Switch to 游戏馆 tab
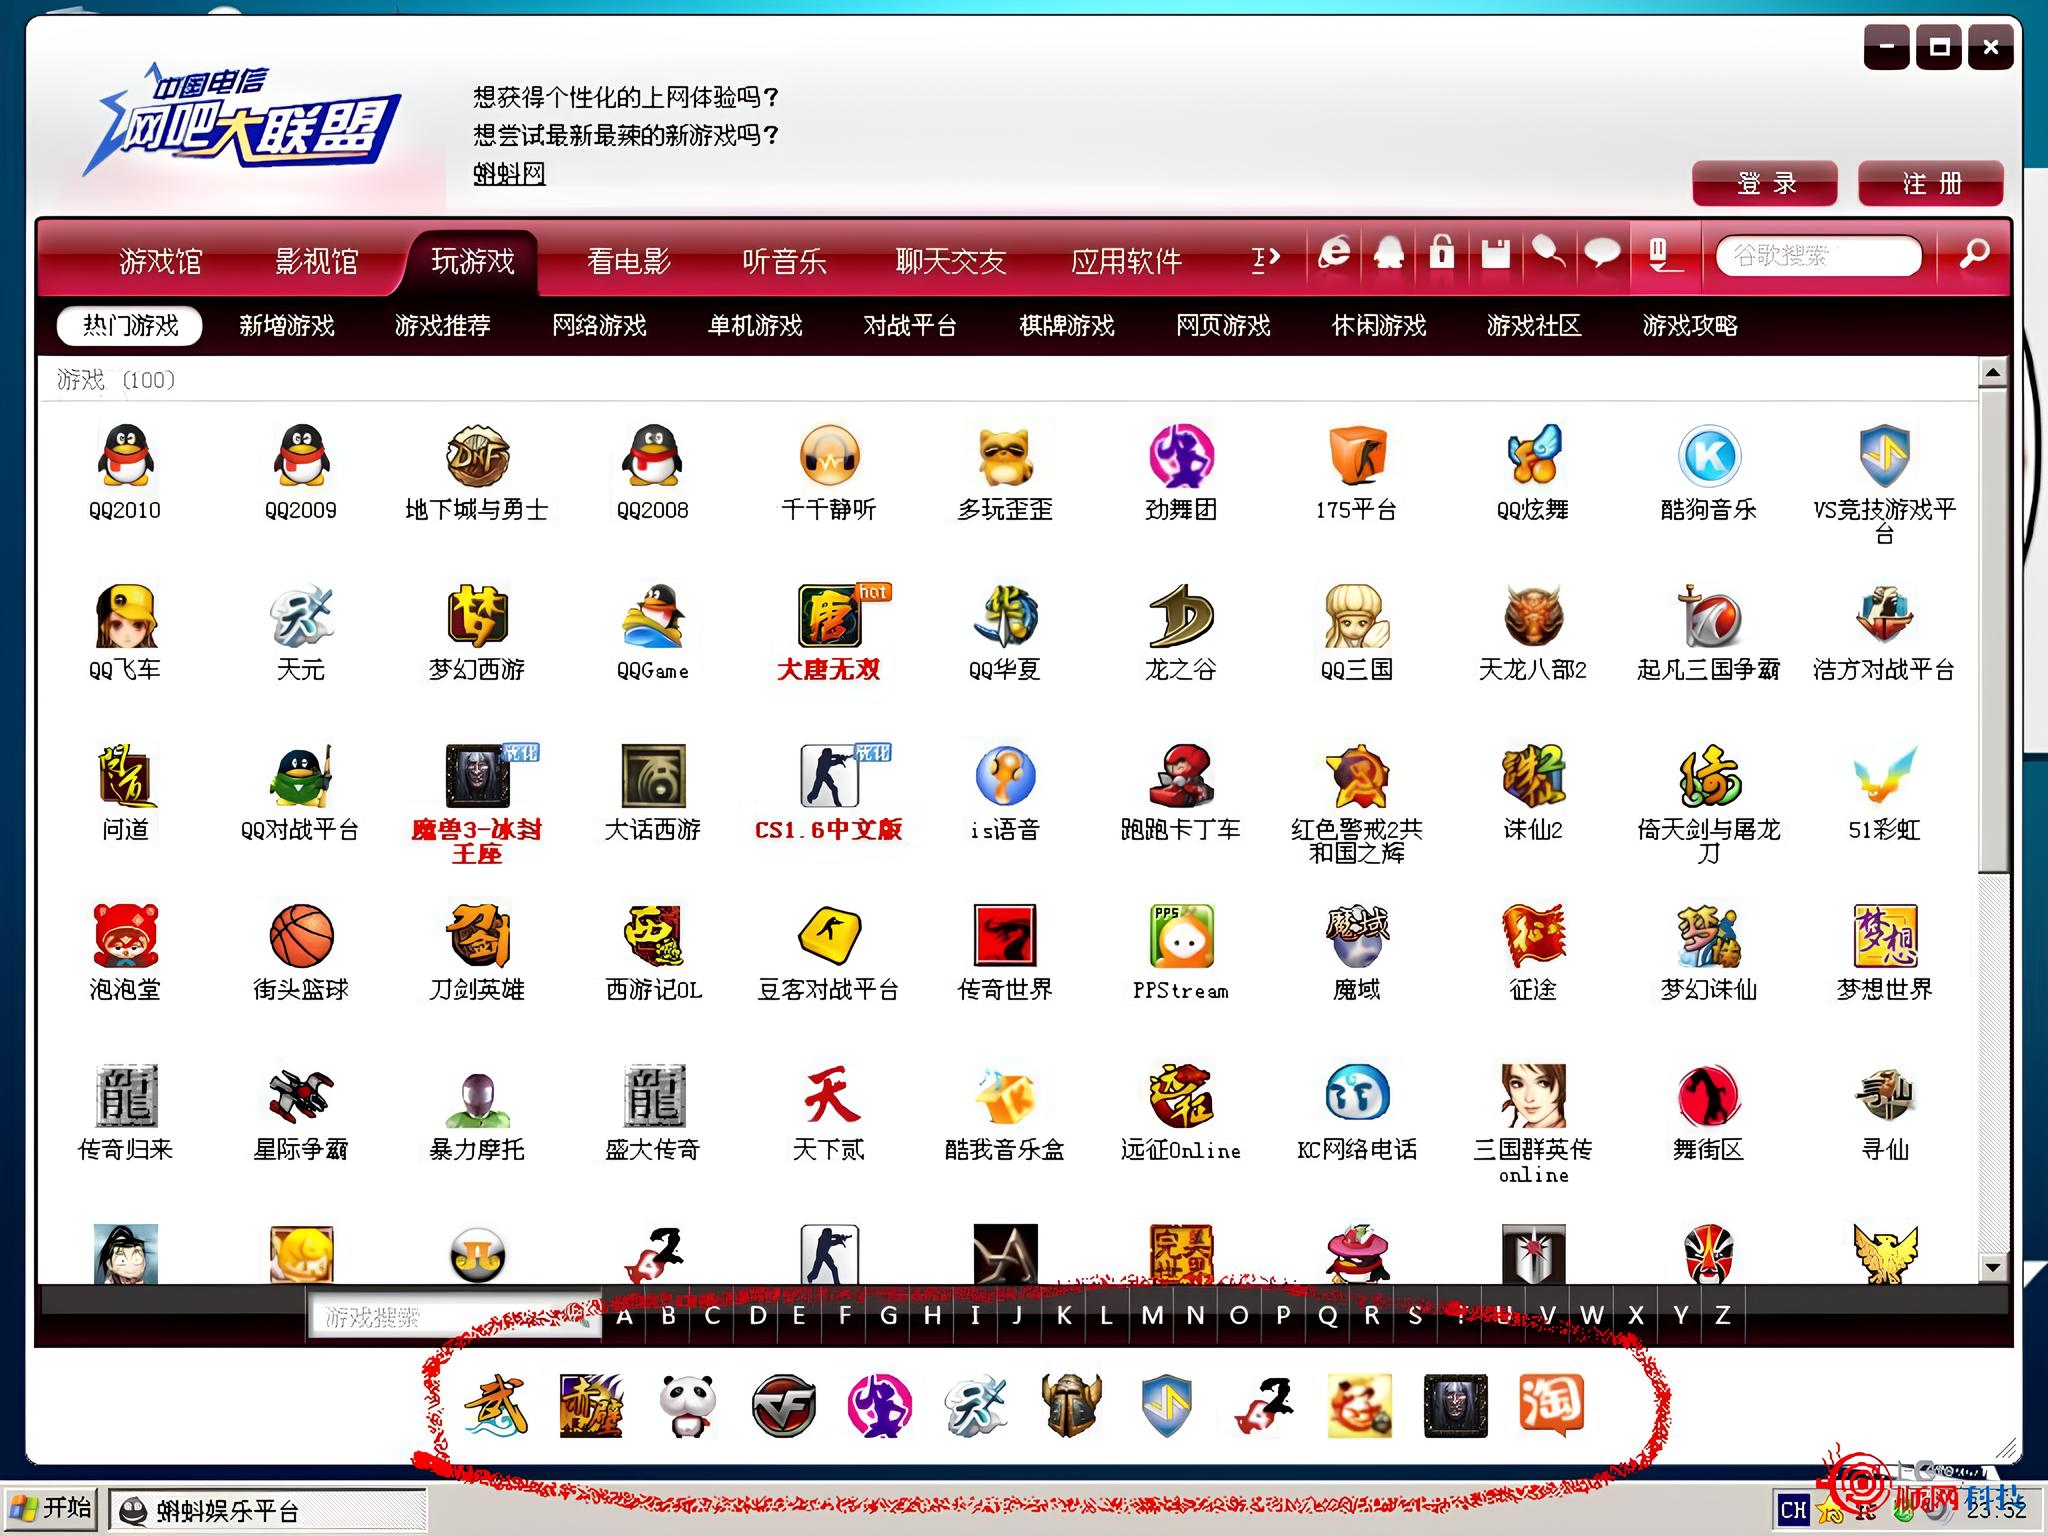 tap(161, 261)
